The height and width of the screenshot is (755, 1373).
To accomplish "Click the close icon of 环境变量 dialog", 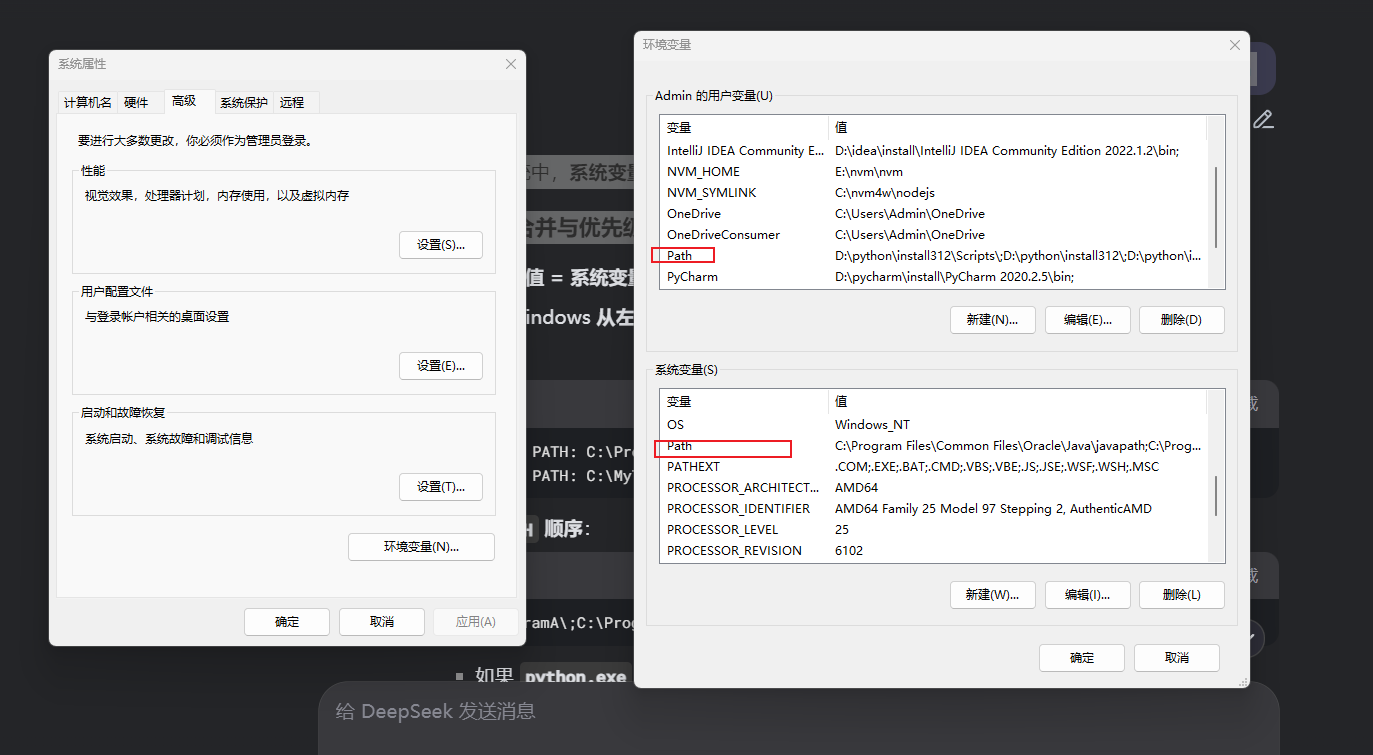I will (x=1234, y=44).
